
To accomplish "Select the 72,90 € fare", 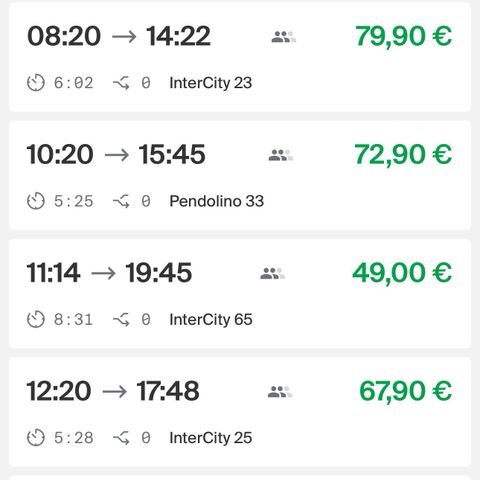I will (403, 154).
